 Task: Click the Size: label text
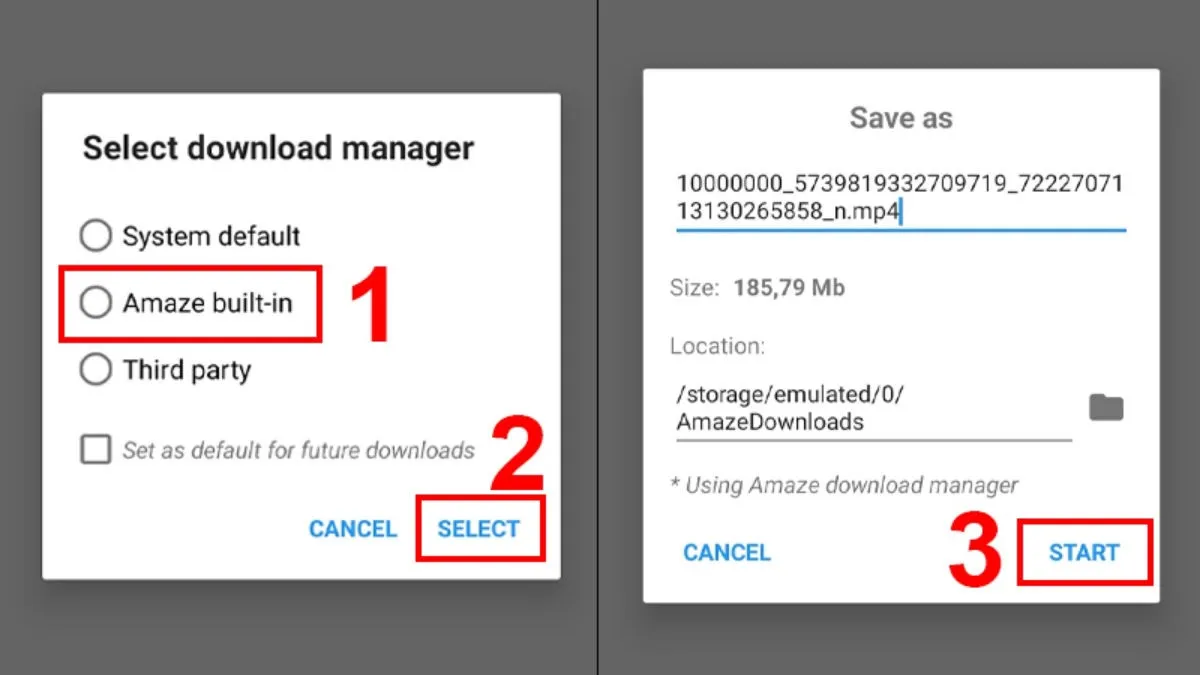[694, 288]
